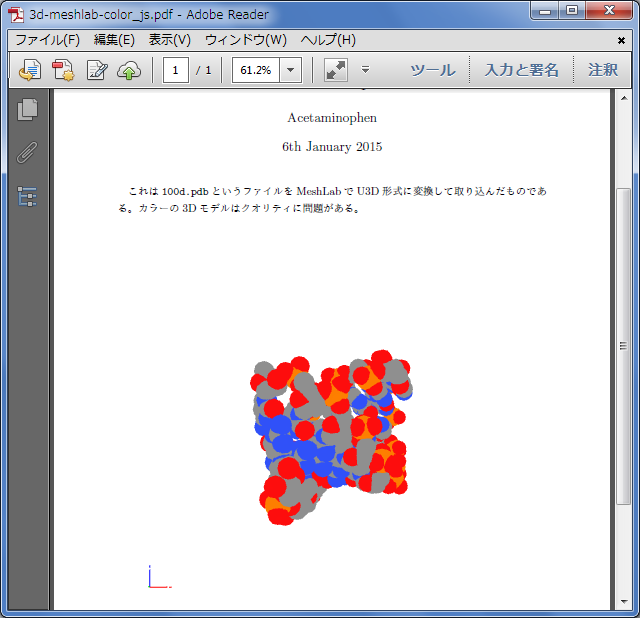Maximize the Adobe Reader window
Screen dimensions: 640x618
[x=572, y=10]
